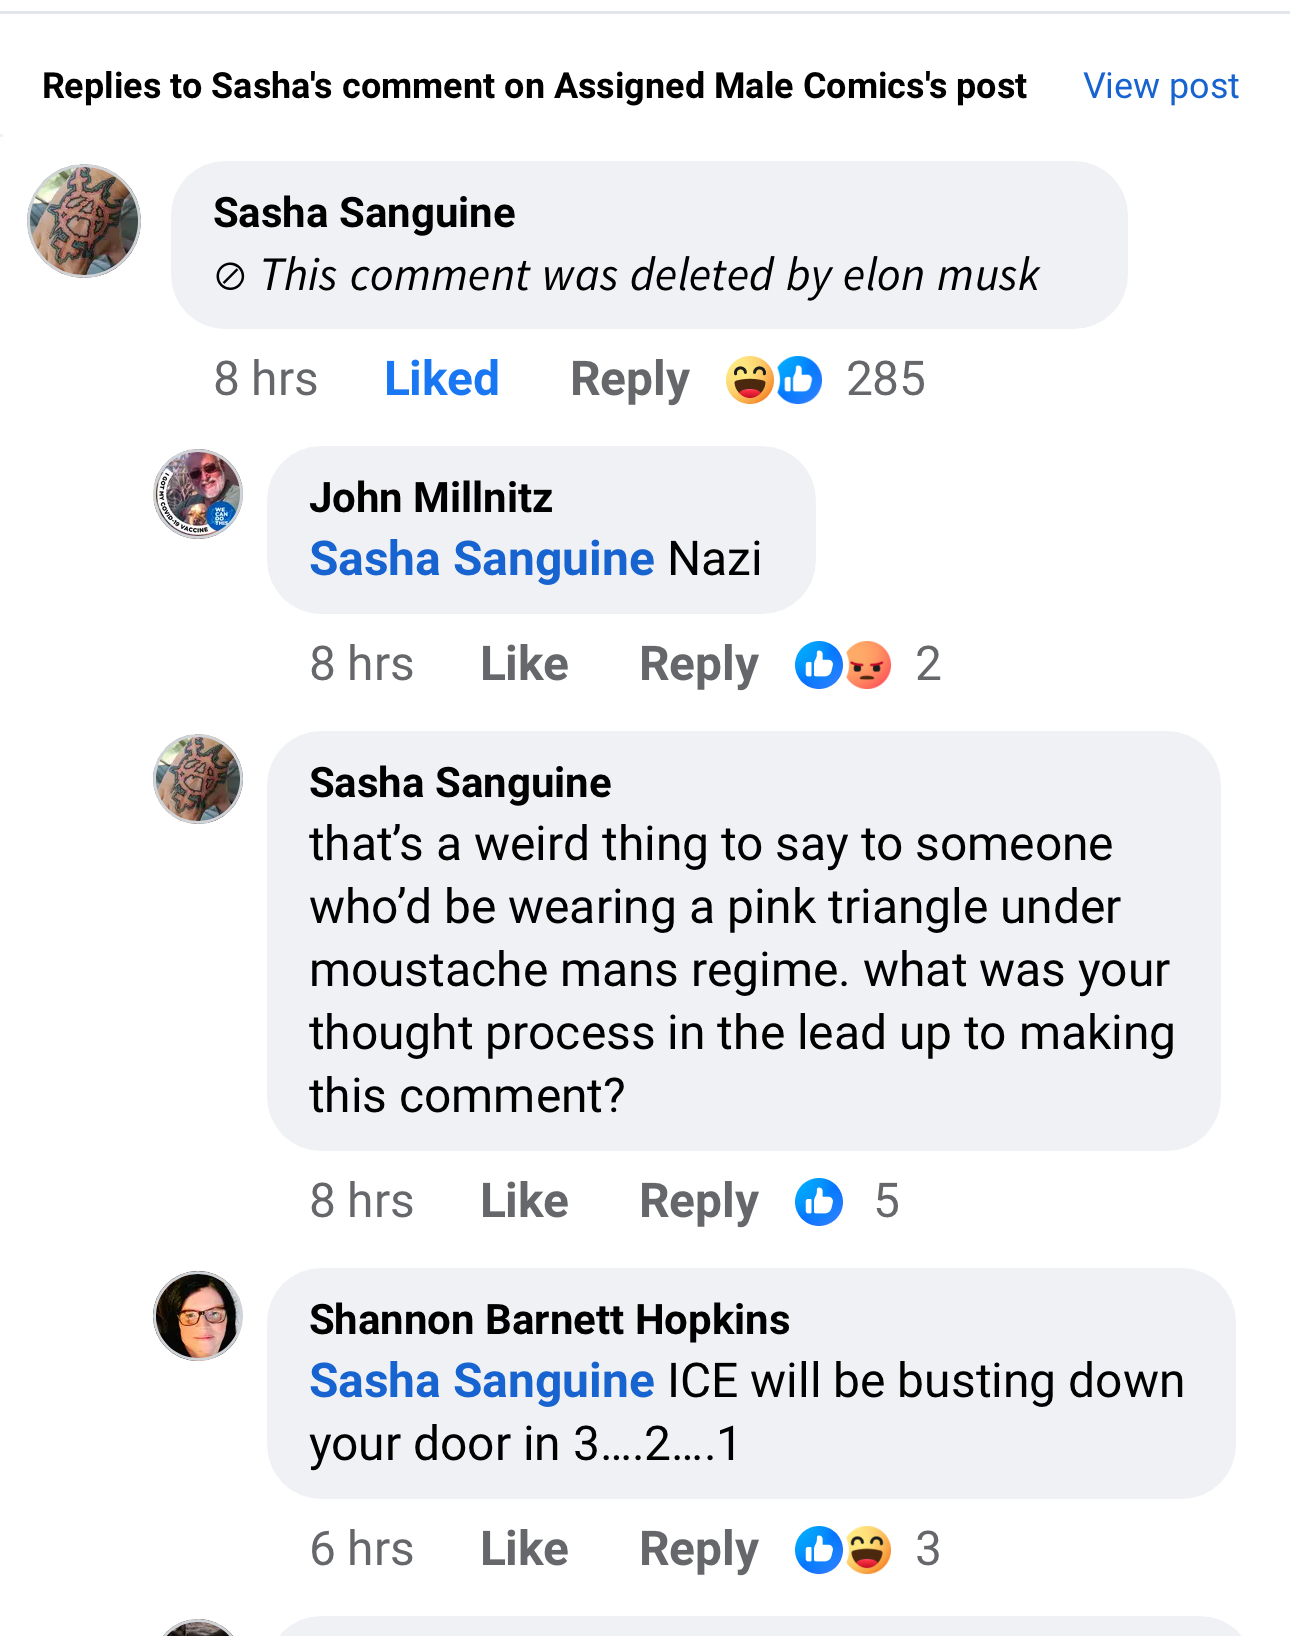The image size is (1290, 1636).
Task: Reply to Sasha Sanguine's top comment
Action: [x=630, y=380]
